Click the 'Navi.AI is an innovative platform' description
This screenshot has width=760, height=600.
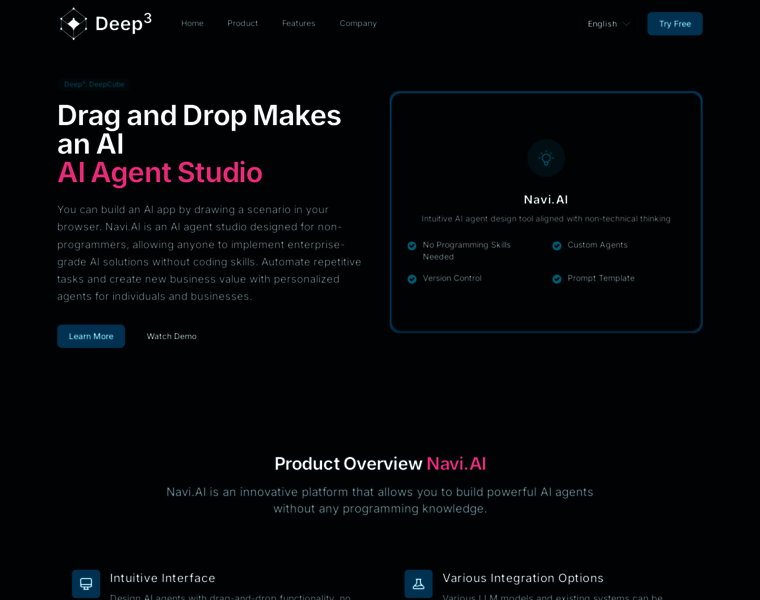pos(380,501)
